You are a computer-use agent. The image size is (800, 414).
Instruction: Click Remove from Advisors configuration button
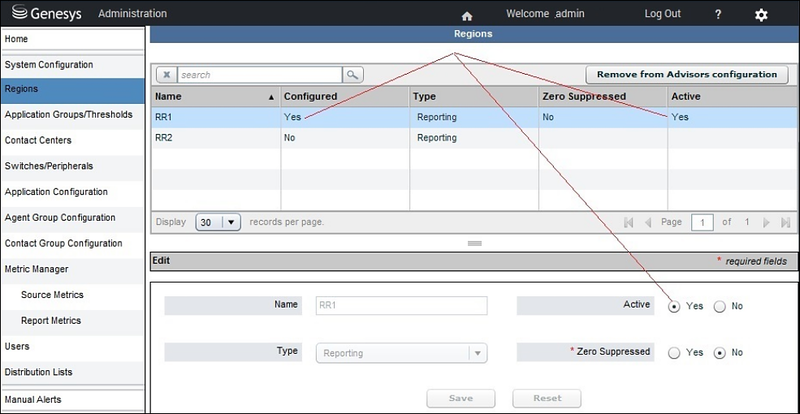click(687, 75)
